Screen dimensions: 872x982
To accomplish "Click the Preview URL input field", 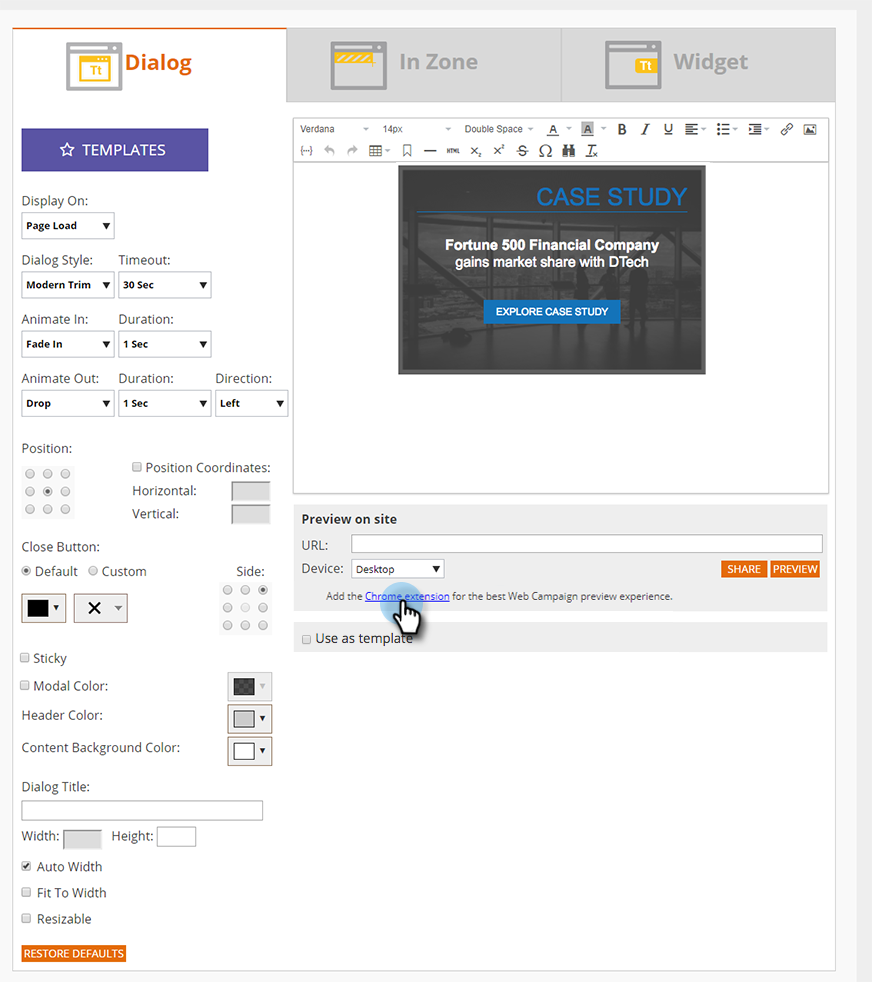I will [587, 544].
